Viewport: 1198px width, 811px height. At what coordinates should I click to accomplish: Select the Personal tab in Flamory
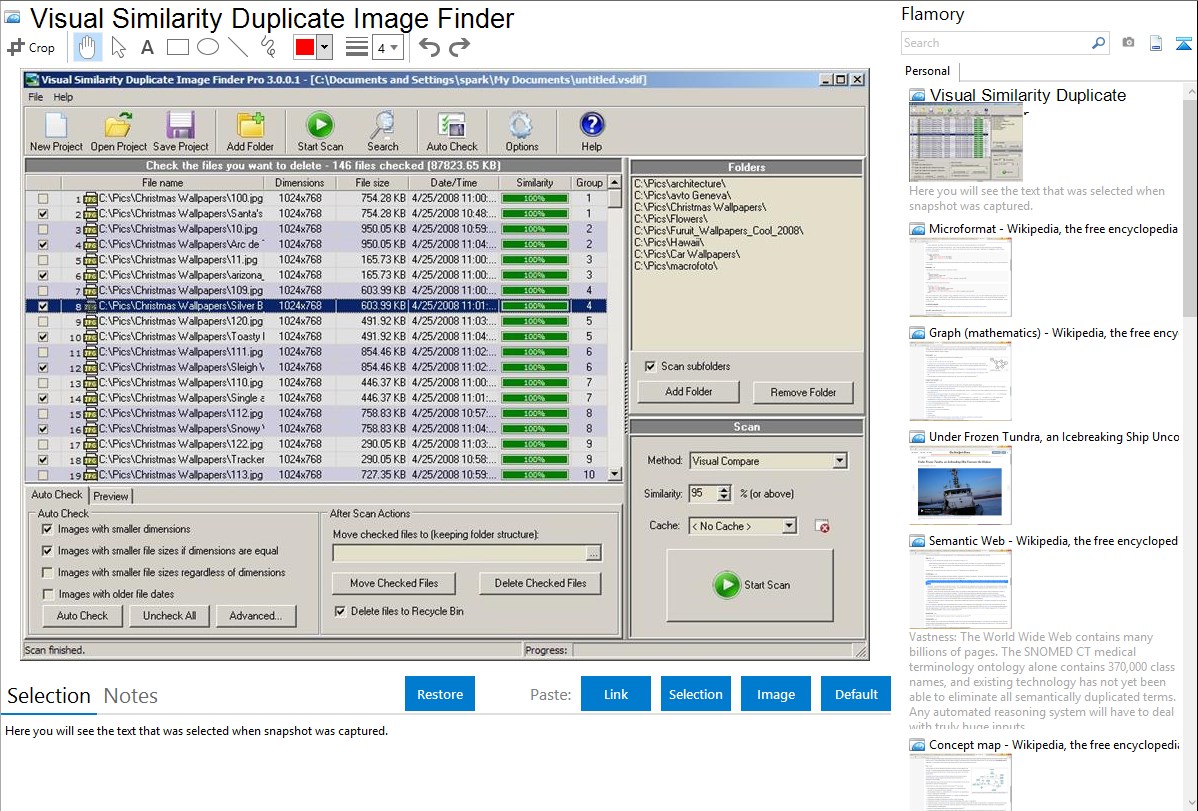click(927, 70)
